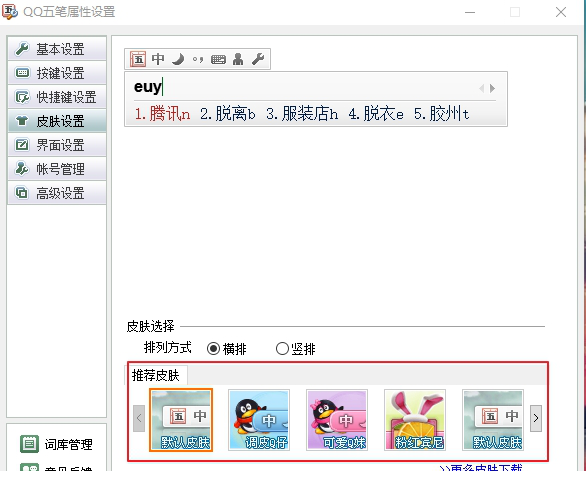Choose the 调皮q仔 skin thumbnail
This screenshot has width=586, height=489.
[259, 420]
